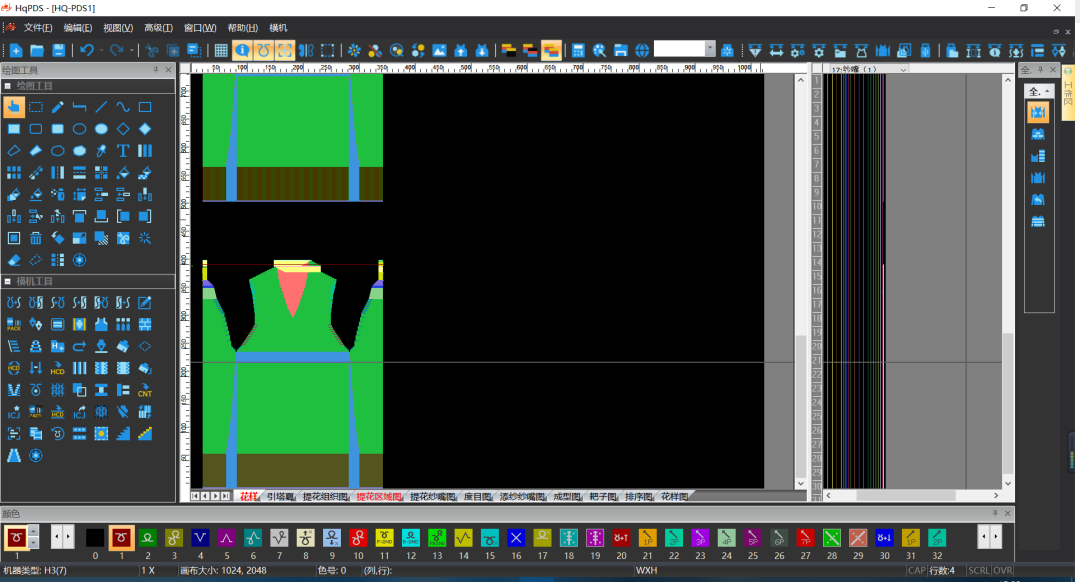Toggle the highlighted color layers button
The image size is (1080, 582).
point(551,50)
